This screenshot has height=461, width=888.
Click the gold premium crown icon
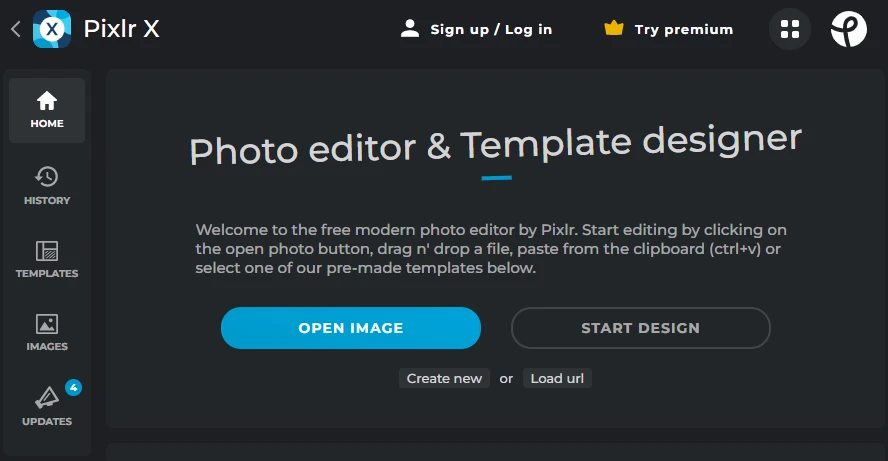[x=614, y=28]
